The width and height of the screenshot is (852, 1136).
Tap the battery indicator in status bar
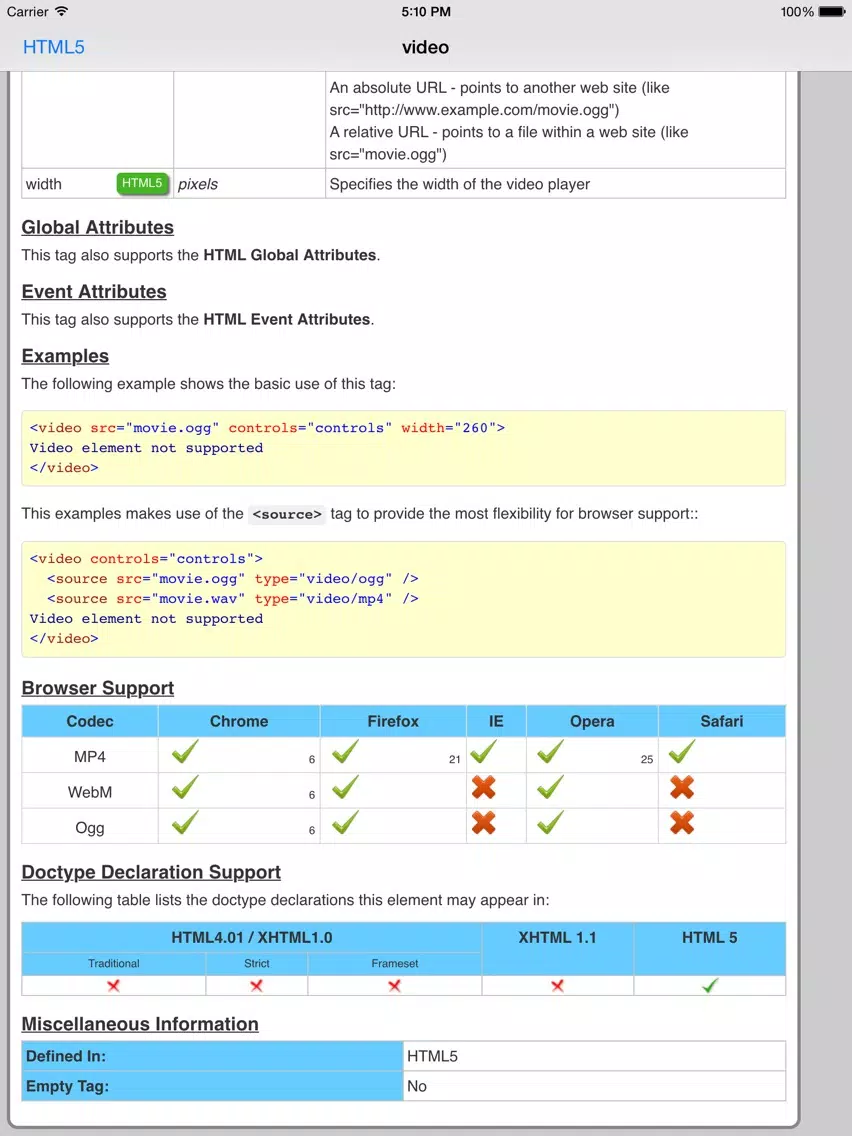[x=831, y=12]
